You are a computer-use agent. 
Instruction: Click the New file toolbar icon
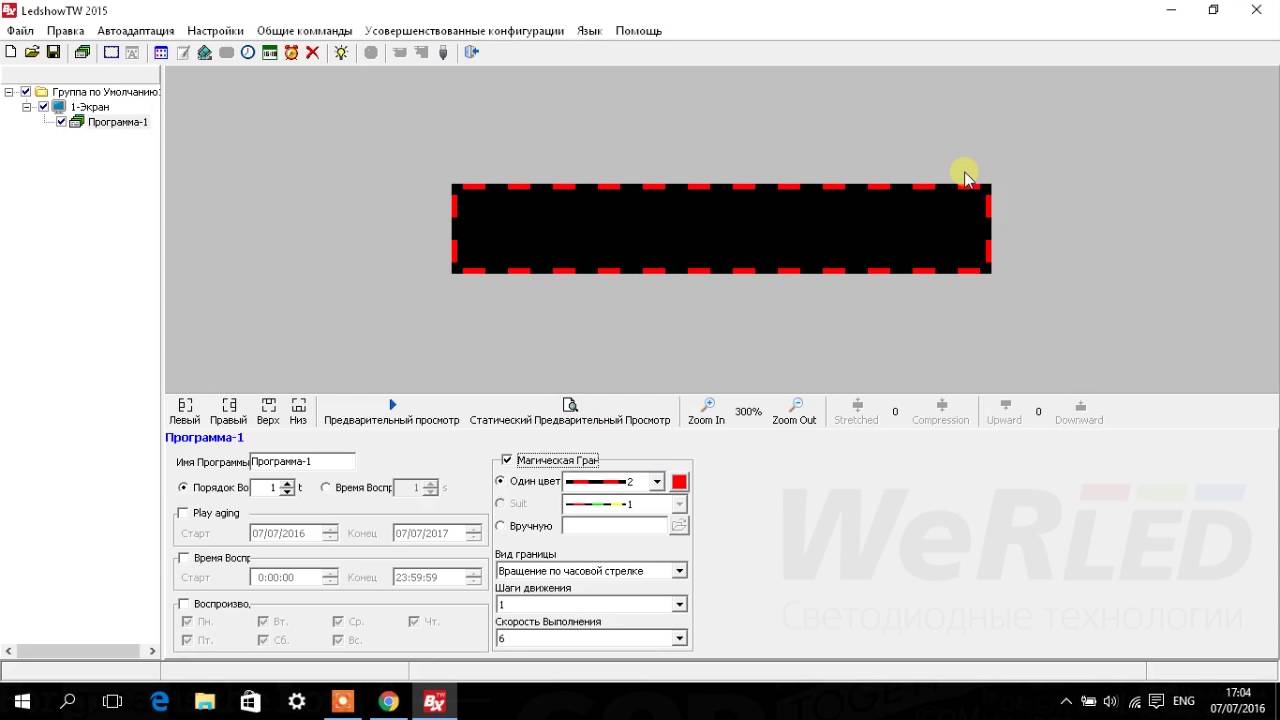[x=11, y=52]
